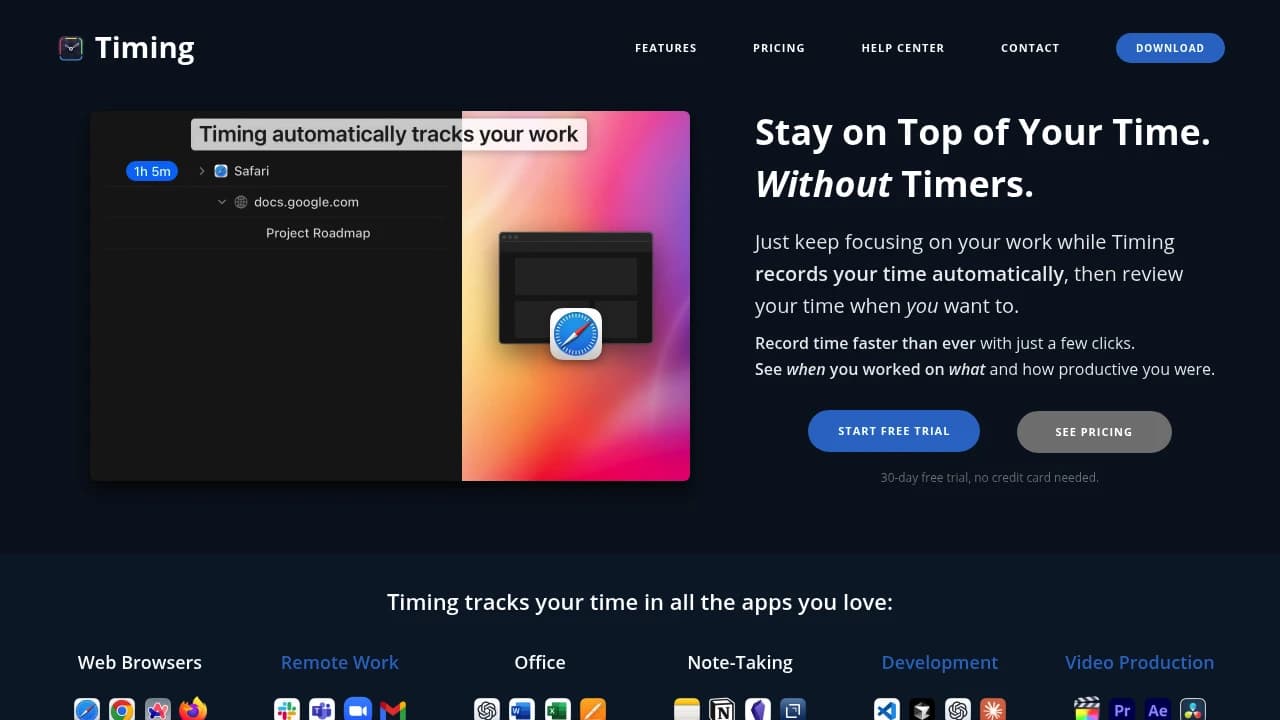Click the 'Stay on Top of Your Time.' headline
1280x720 pixels.
pyautogui.click(x=983, y=132)
